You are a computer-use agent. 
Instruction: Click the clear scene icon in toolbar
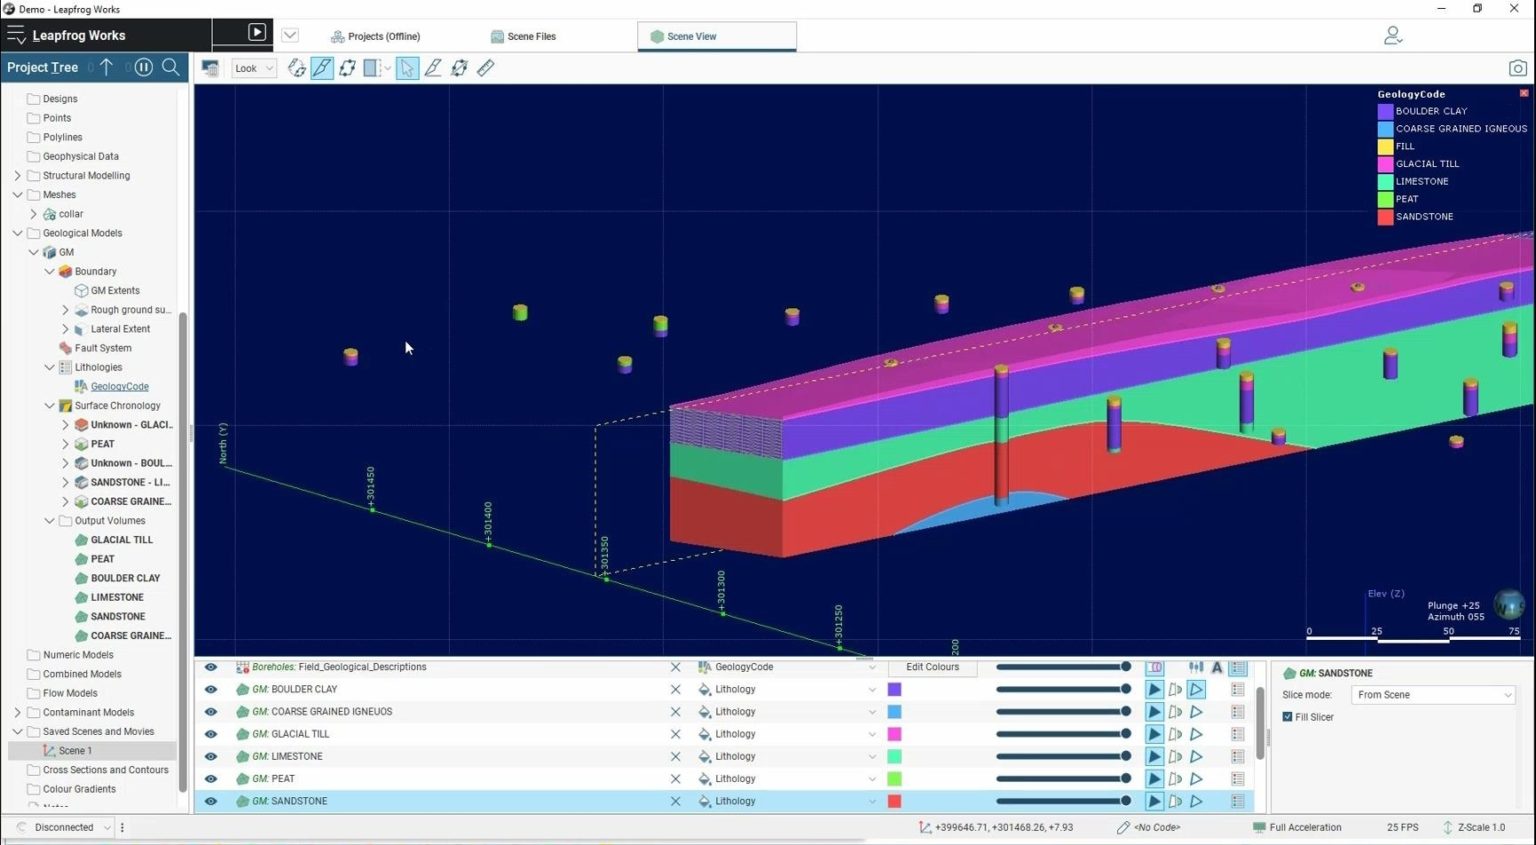pyautogui.click(x=210, y=68)
